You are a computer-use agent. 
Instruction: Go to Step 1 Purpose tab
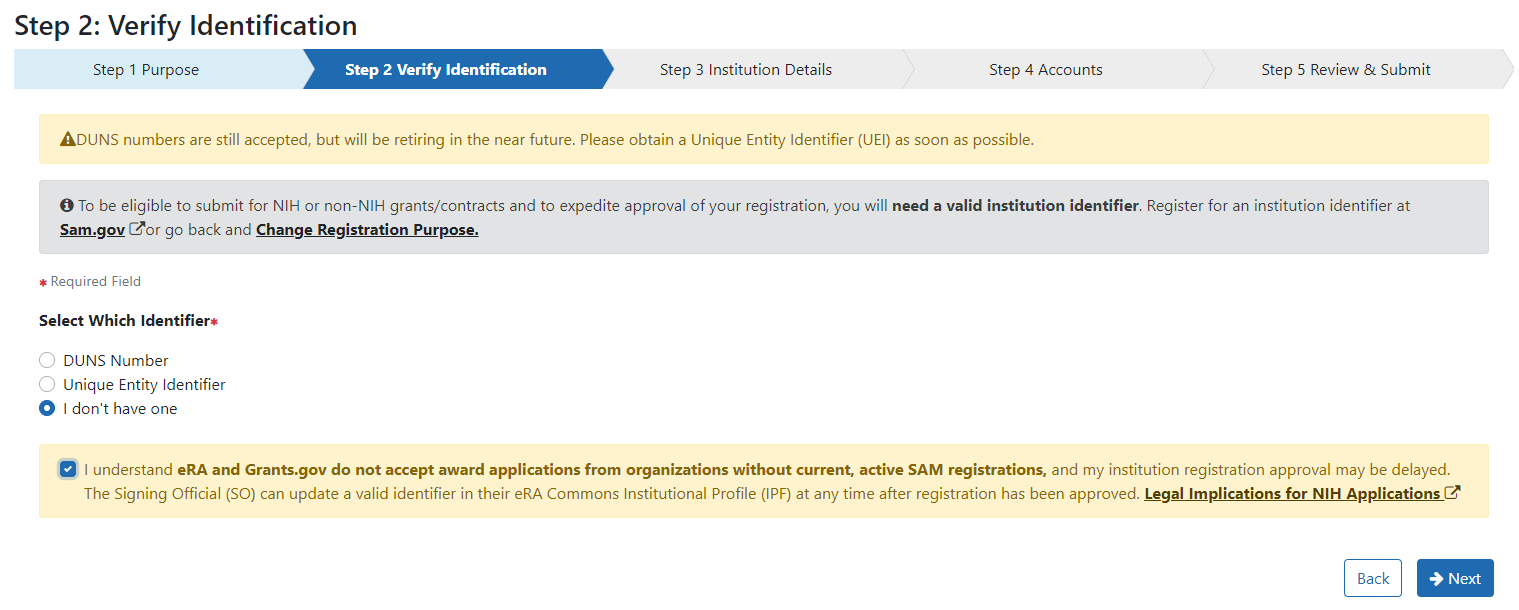point(146,70)
